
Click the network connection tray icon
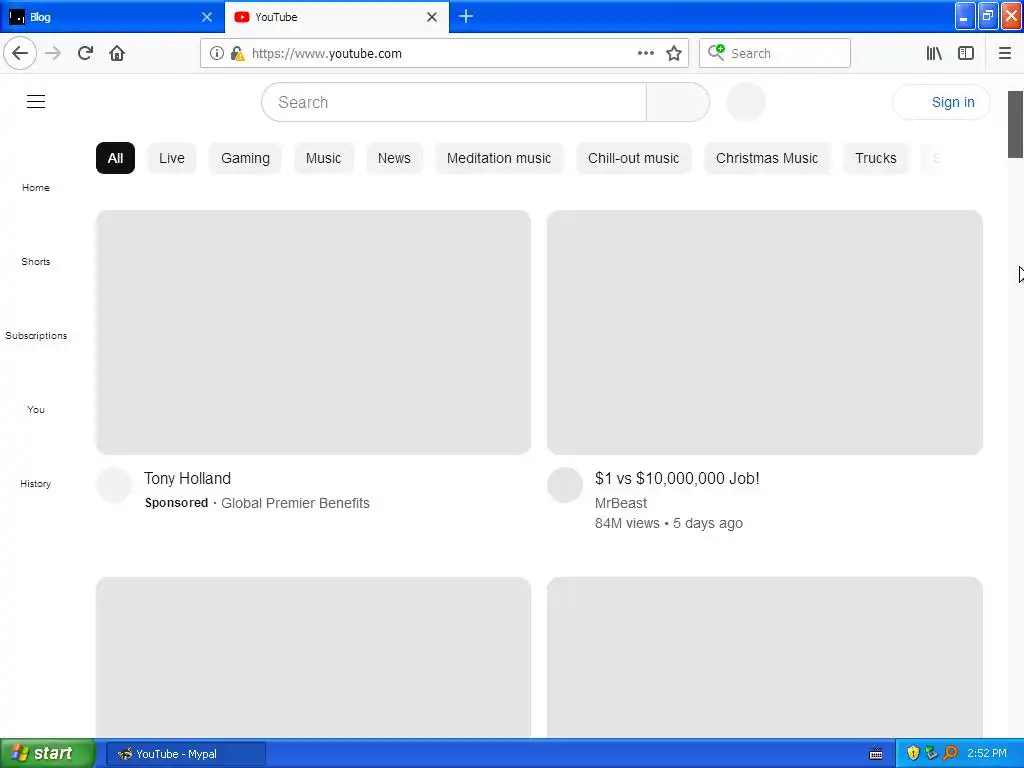point(931,754)
